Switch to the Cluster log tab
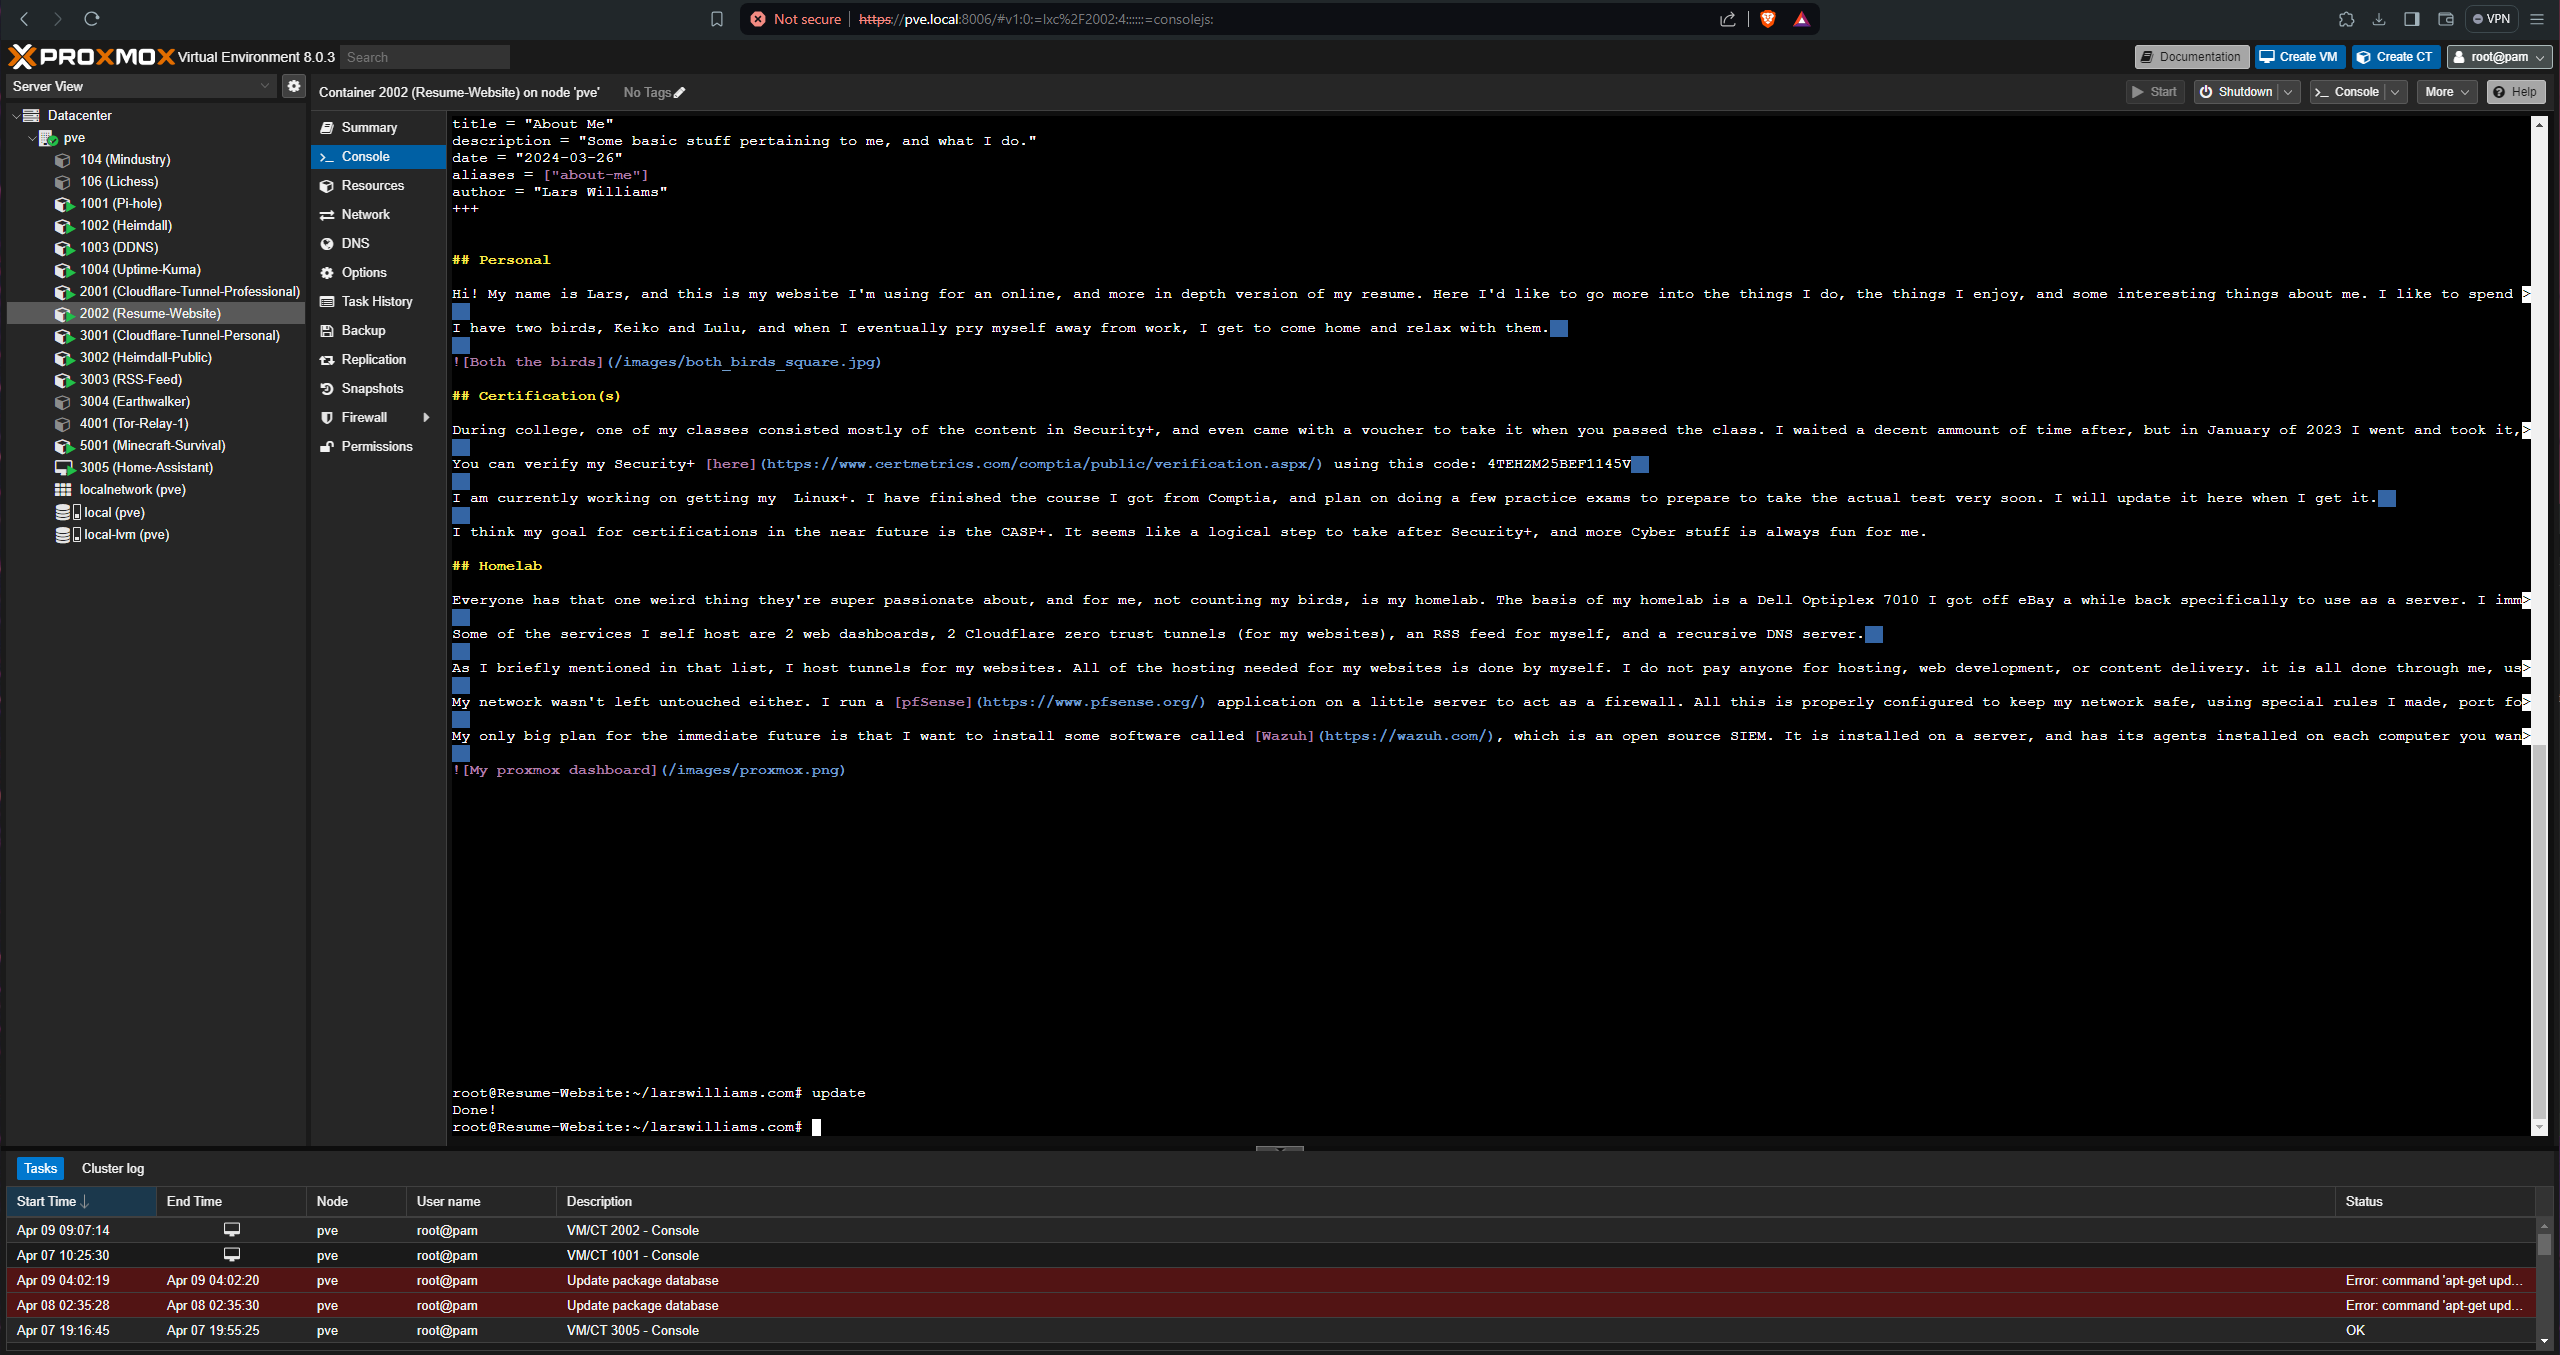The image size is (2560, 1355). [113, 1168]
